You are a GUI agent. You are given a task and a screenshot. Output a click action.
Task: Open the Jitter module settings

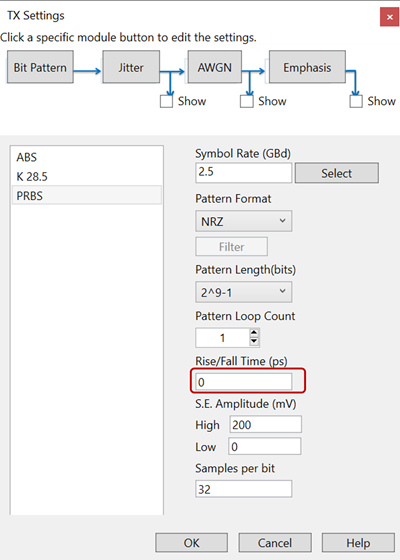131,67
